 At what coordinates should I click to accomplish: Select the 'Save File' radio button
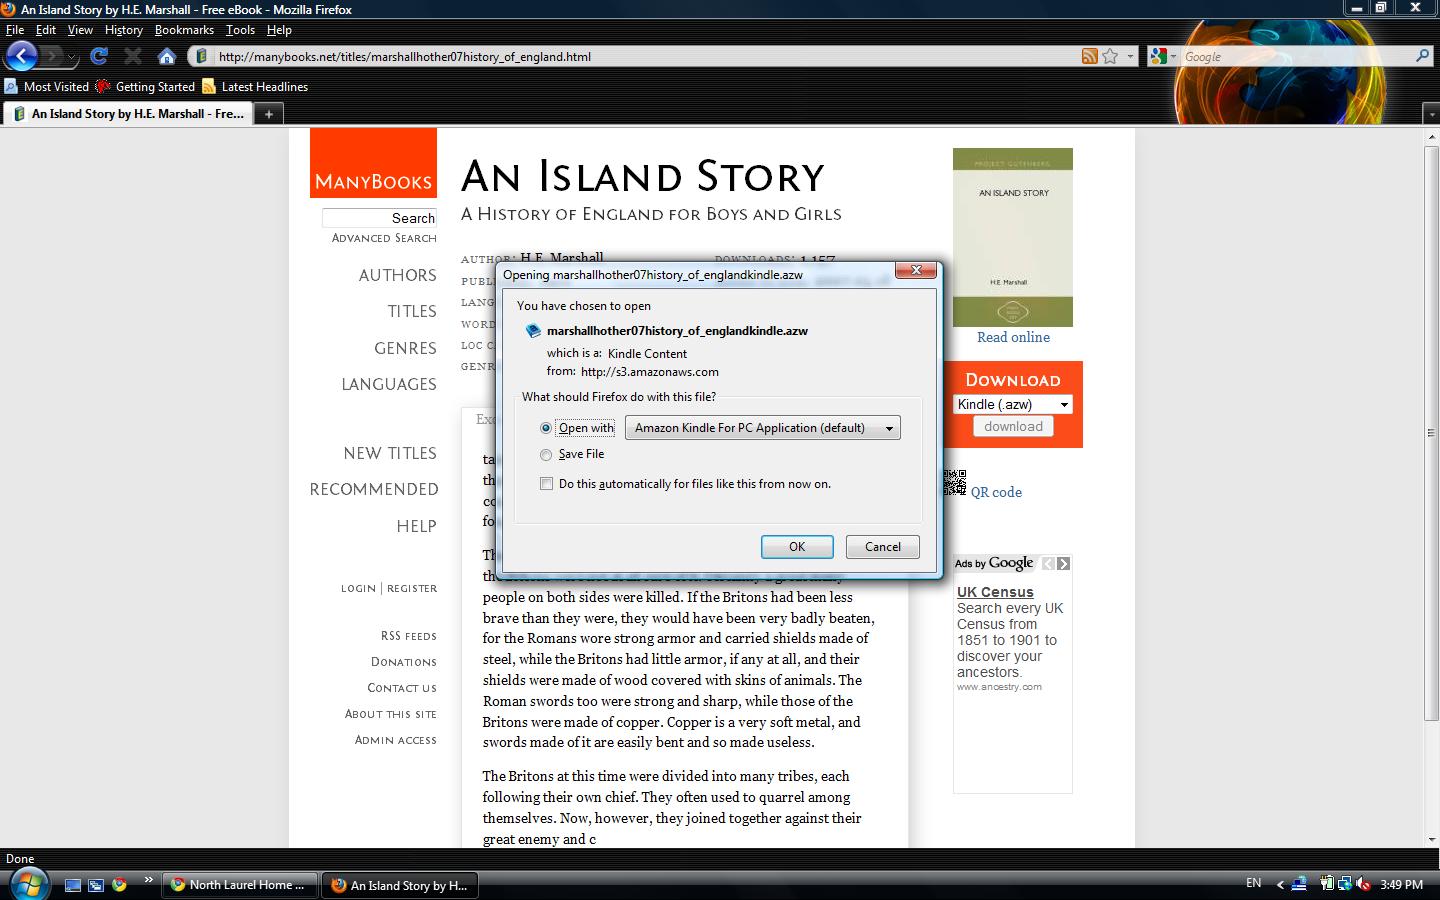coord(546,455)
